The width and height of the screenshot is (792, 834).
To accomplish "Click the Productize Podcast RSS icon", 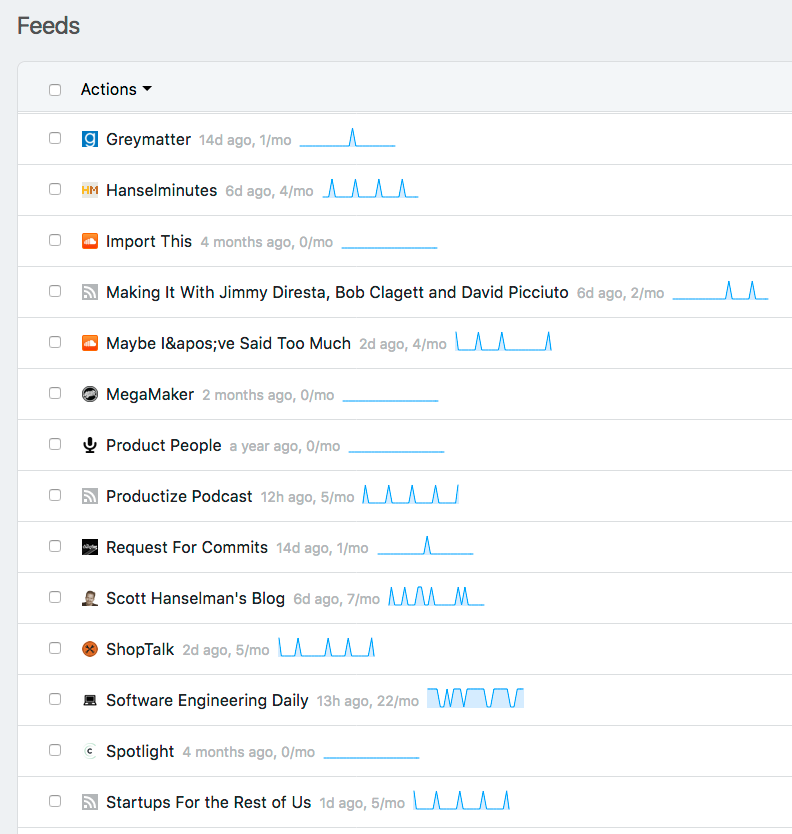I will (90, 496).
